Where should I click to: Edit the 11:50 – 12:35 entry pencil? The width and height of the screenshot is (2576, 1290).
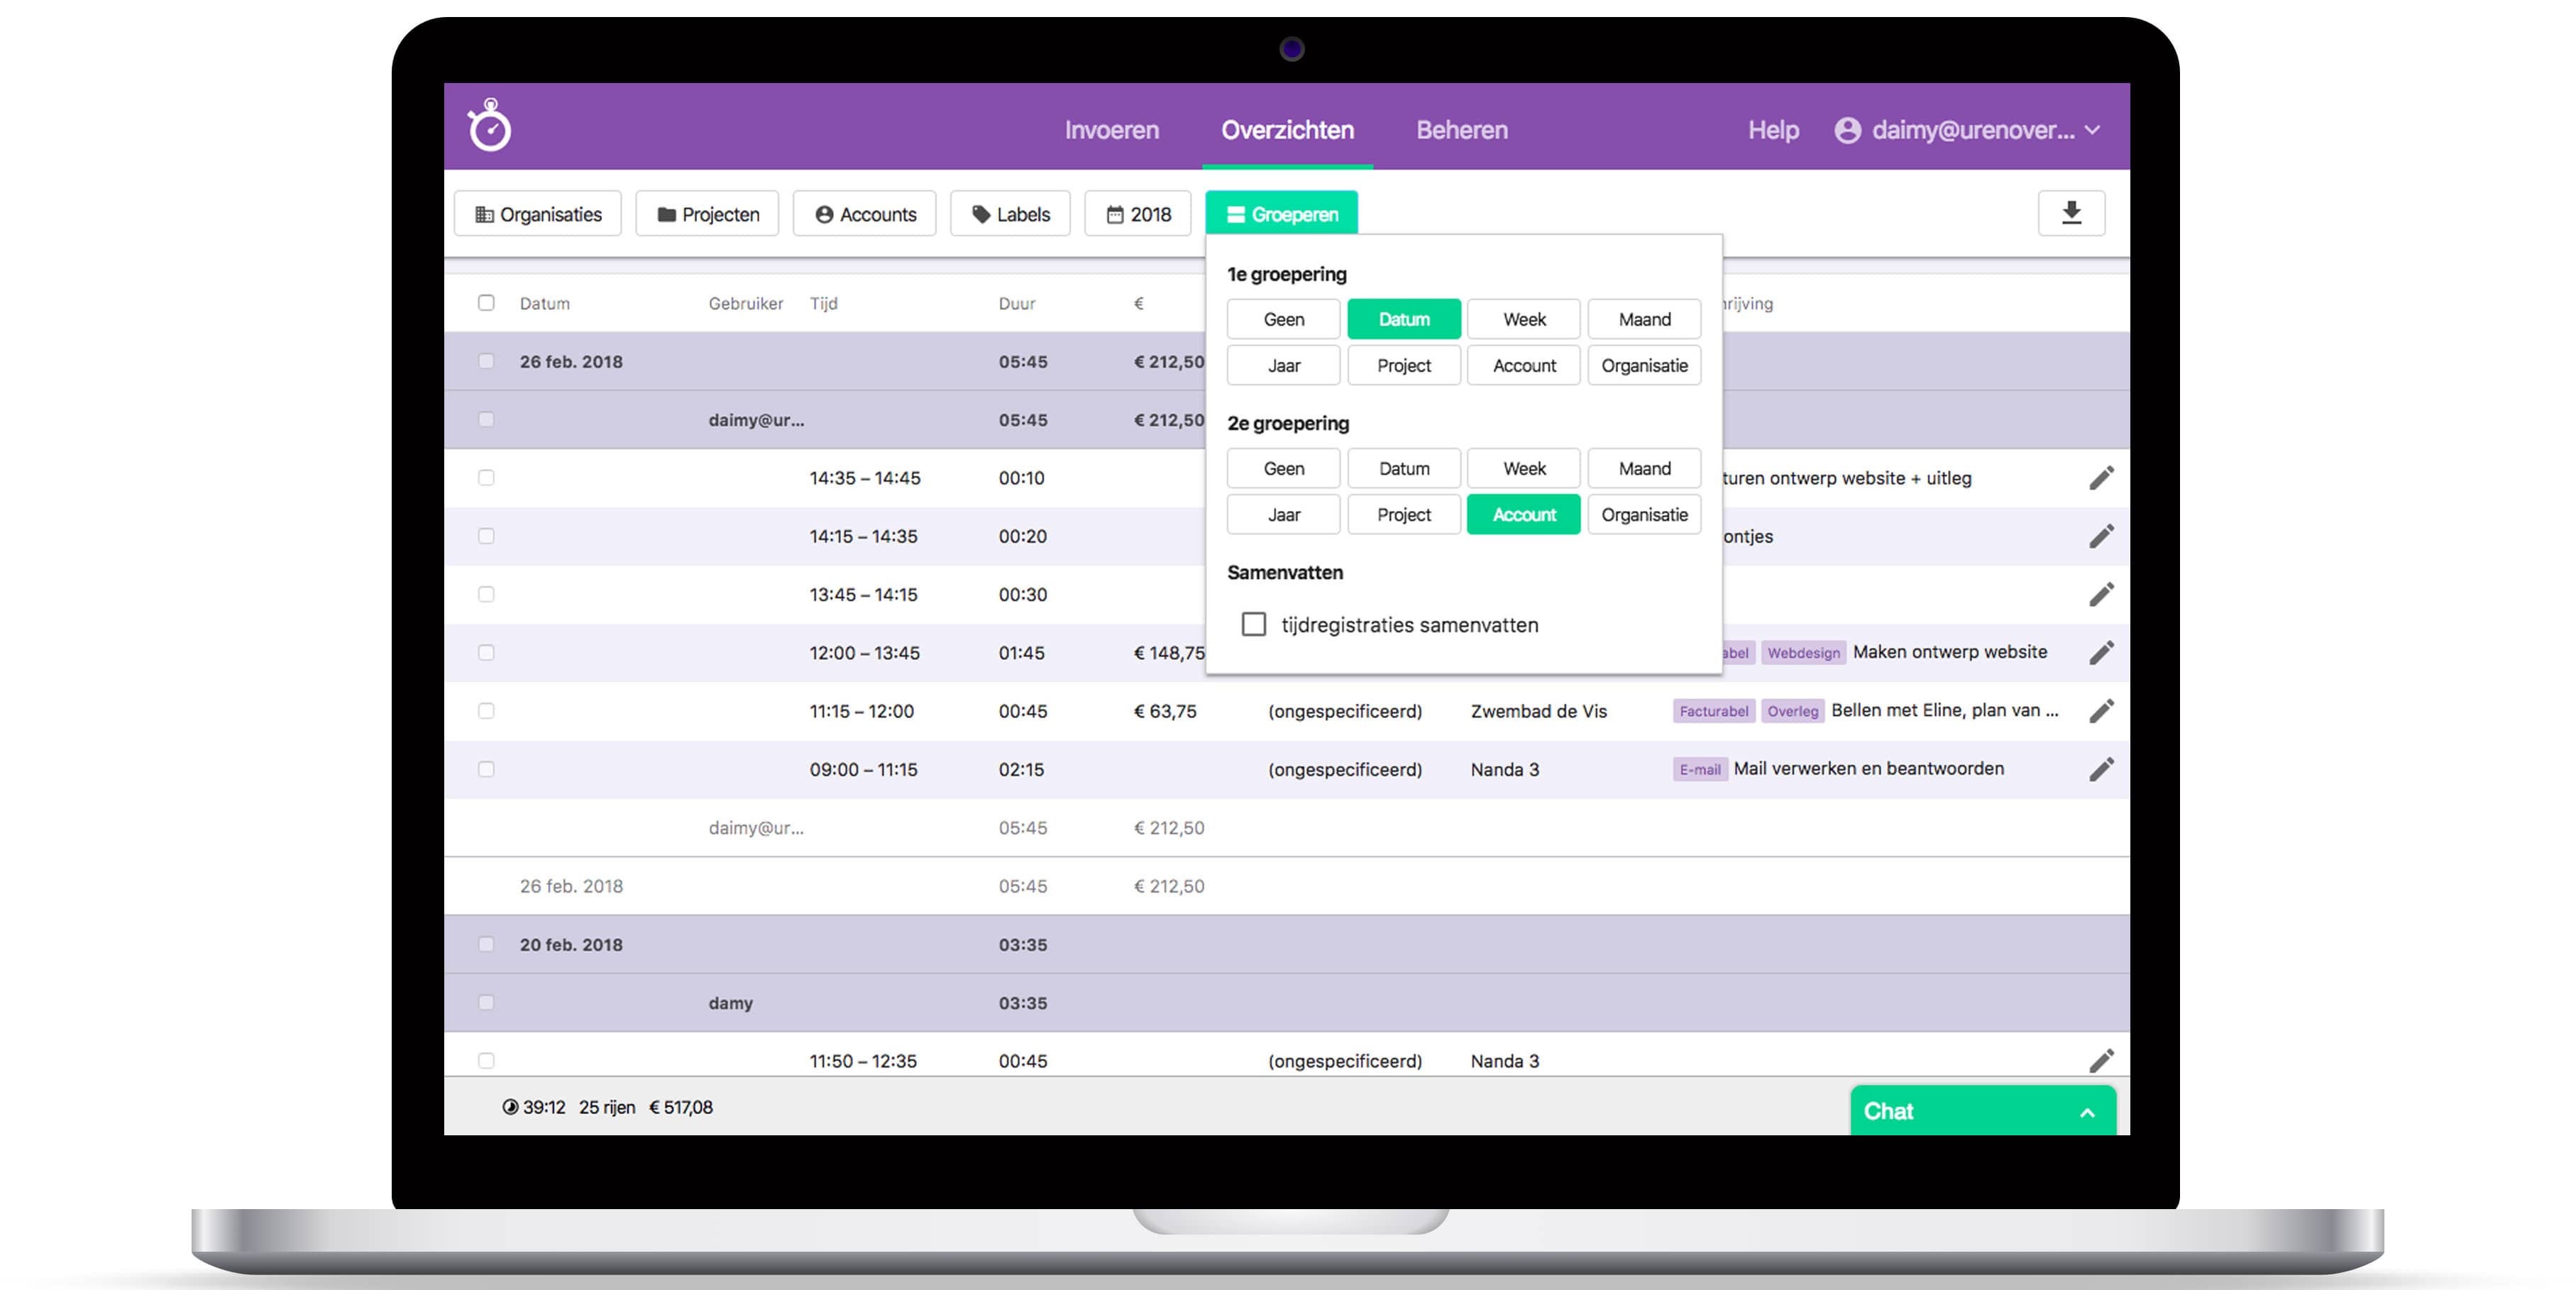[x=2101, y=1060]
